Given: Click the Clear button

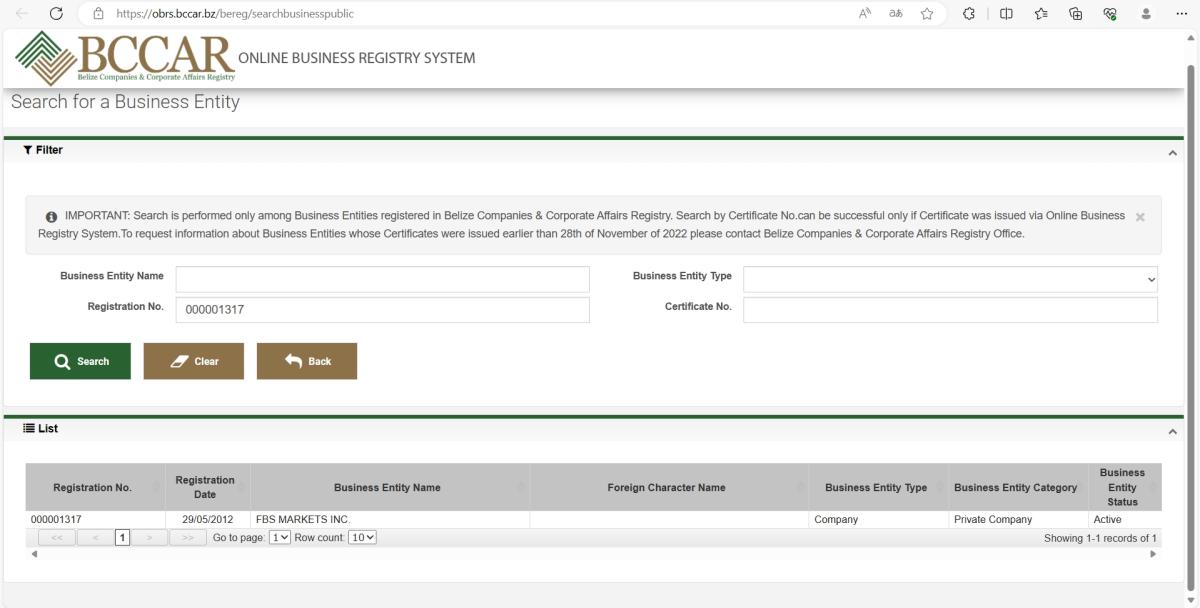Looking at the screenshot, I should (x=194, y=362).
